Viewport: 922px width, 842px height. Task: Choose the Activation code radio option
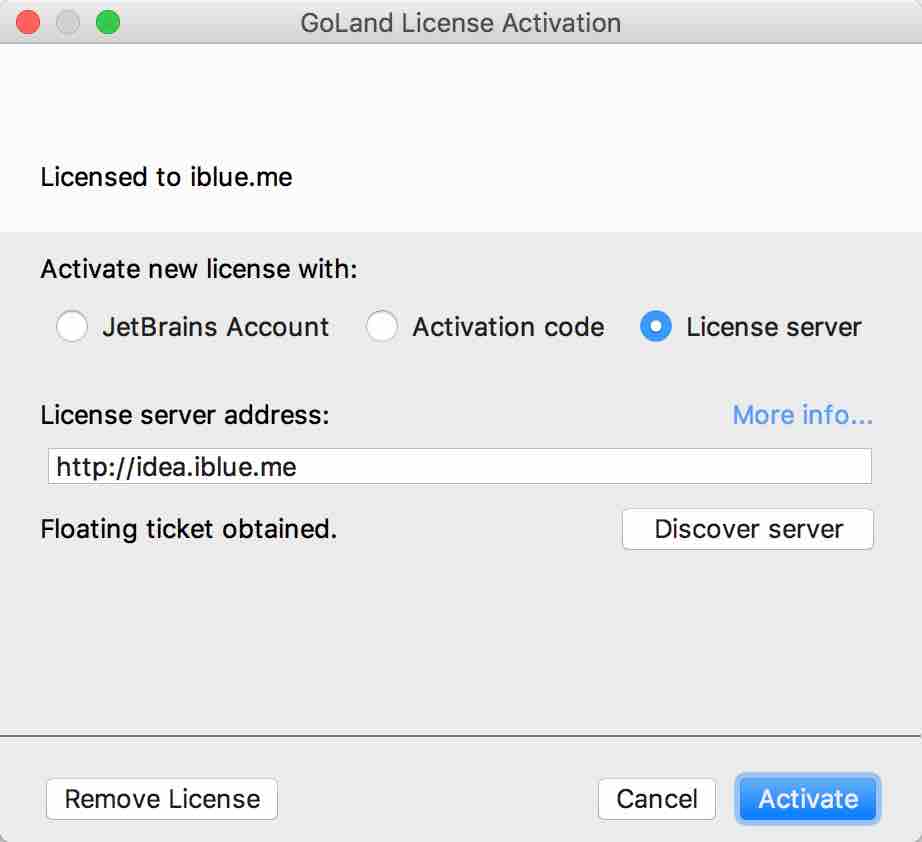[x=382, y=326]
